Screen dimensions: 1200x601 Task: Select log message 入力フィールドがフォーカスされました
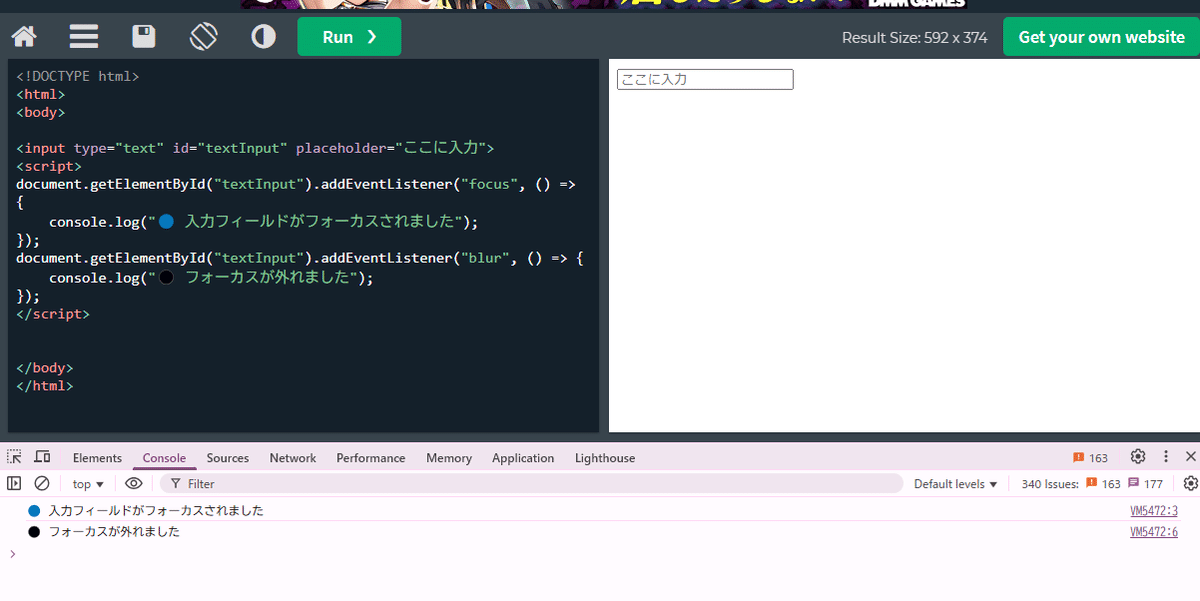point(156,511)
